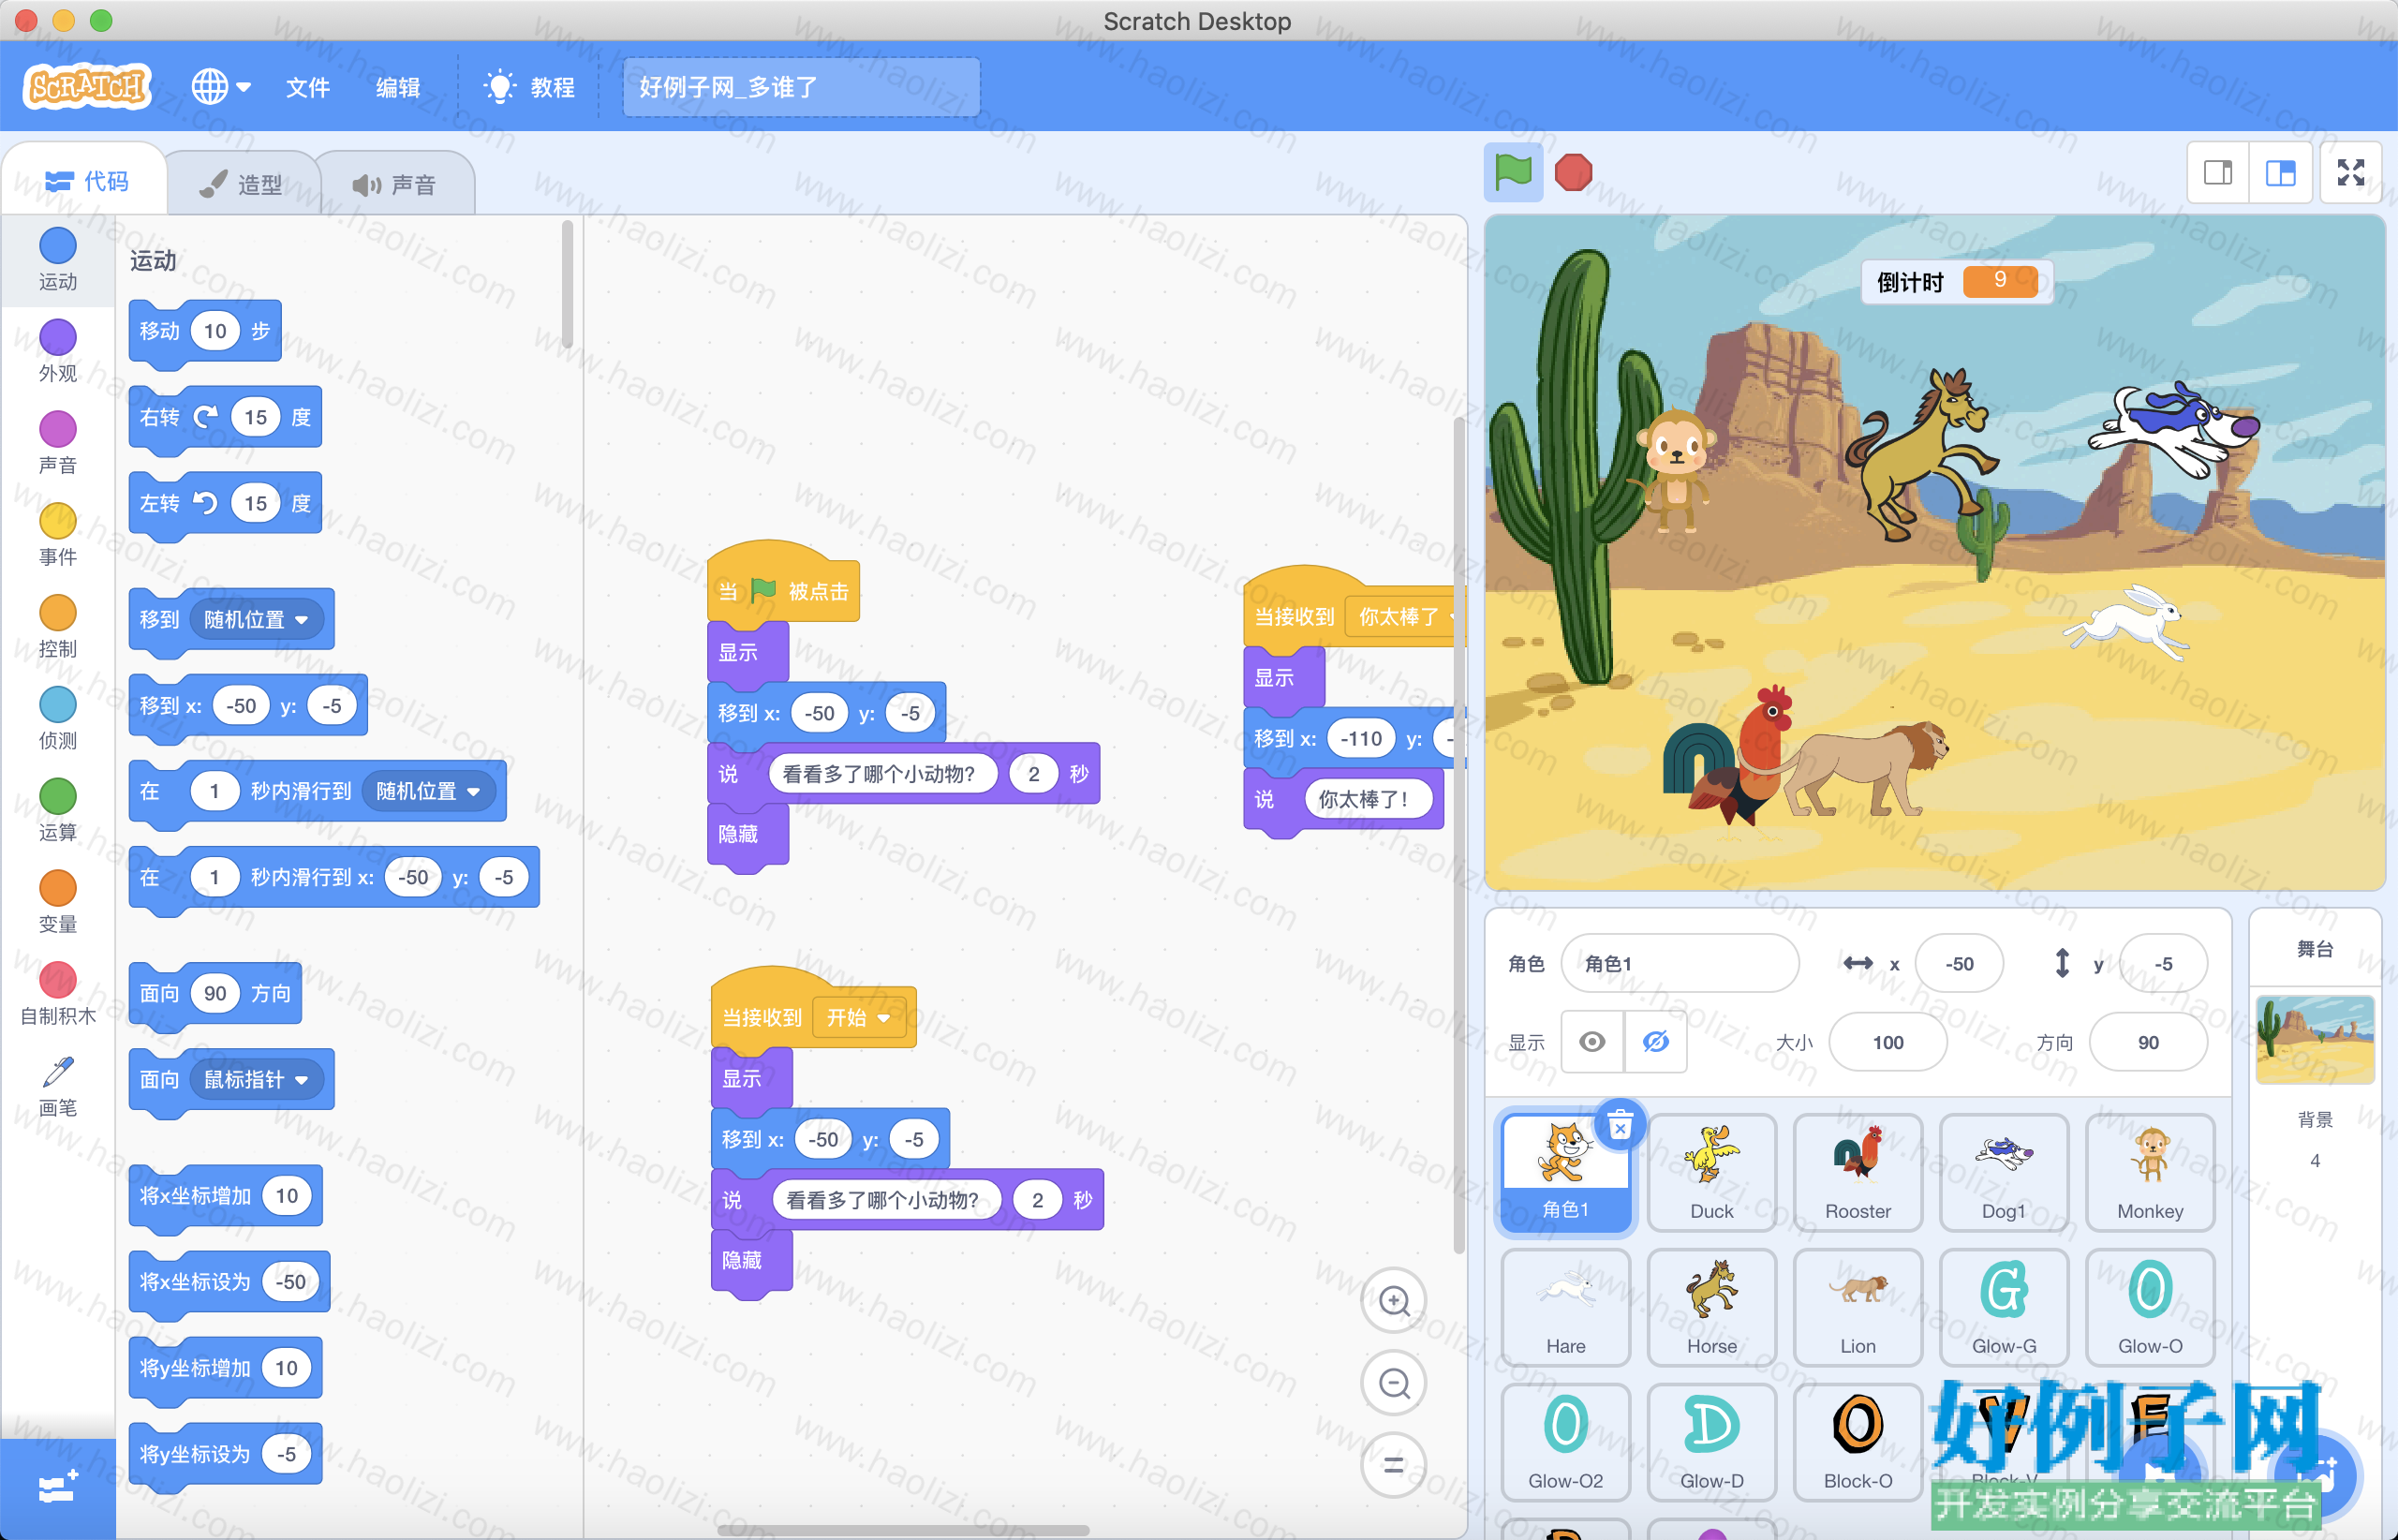The height and width of the screenshot is (1540, 2398).
Task: Switch to small stage layout
Action: [2218, 172]
